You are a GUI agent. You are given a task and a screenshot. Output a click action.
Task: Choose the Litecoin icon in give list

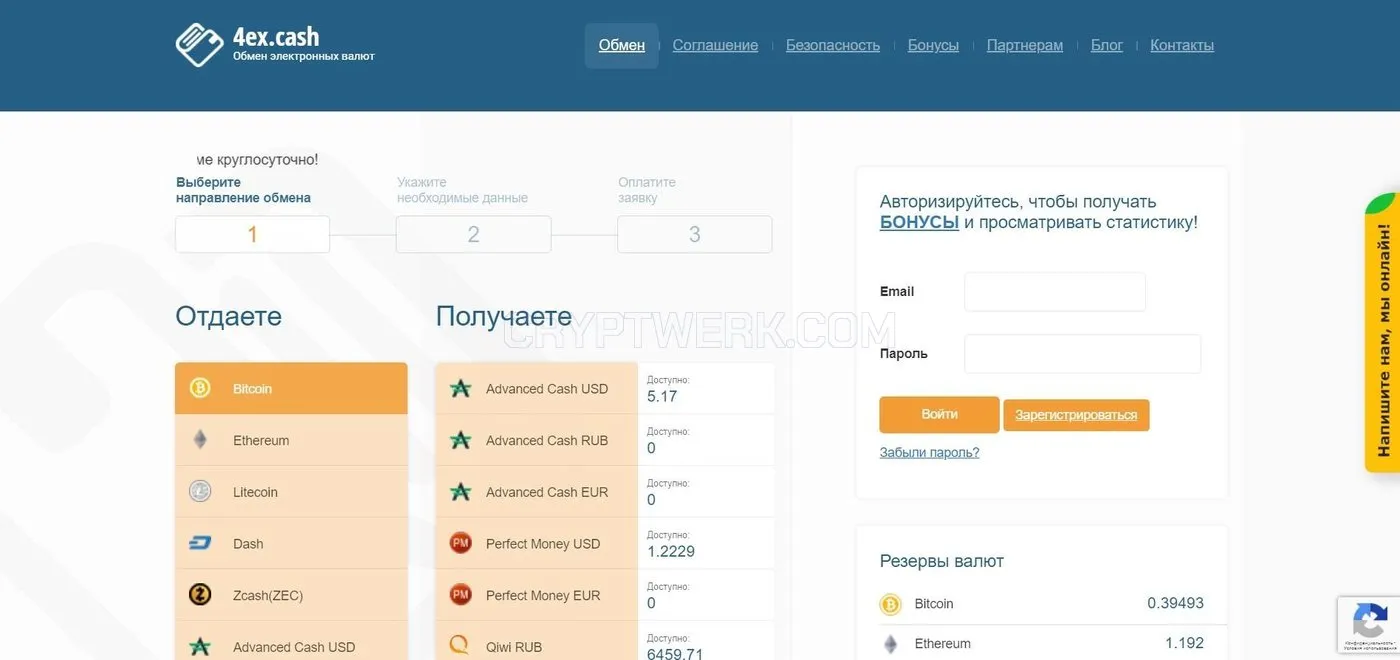point(200,492)
